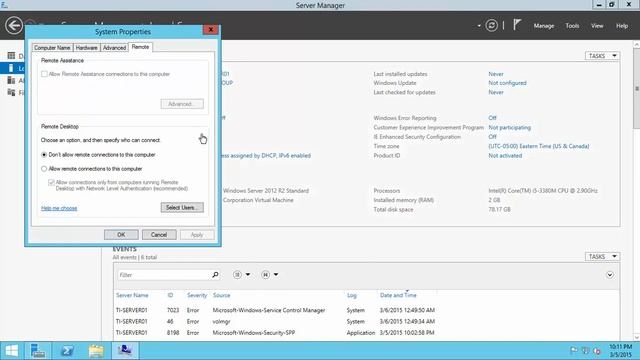Viewport: 640px width, 360px height.
Task: Open the Properties TASKS dropdown
Action: 602,56
